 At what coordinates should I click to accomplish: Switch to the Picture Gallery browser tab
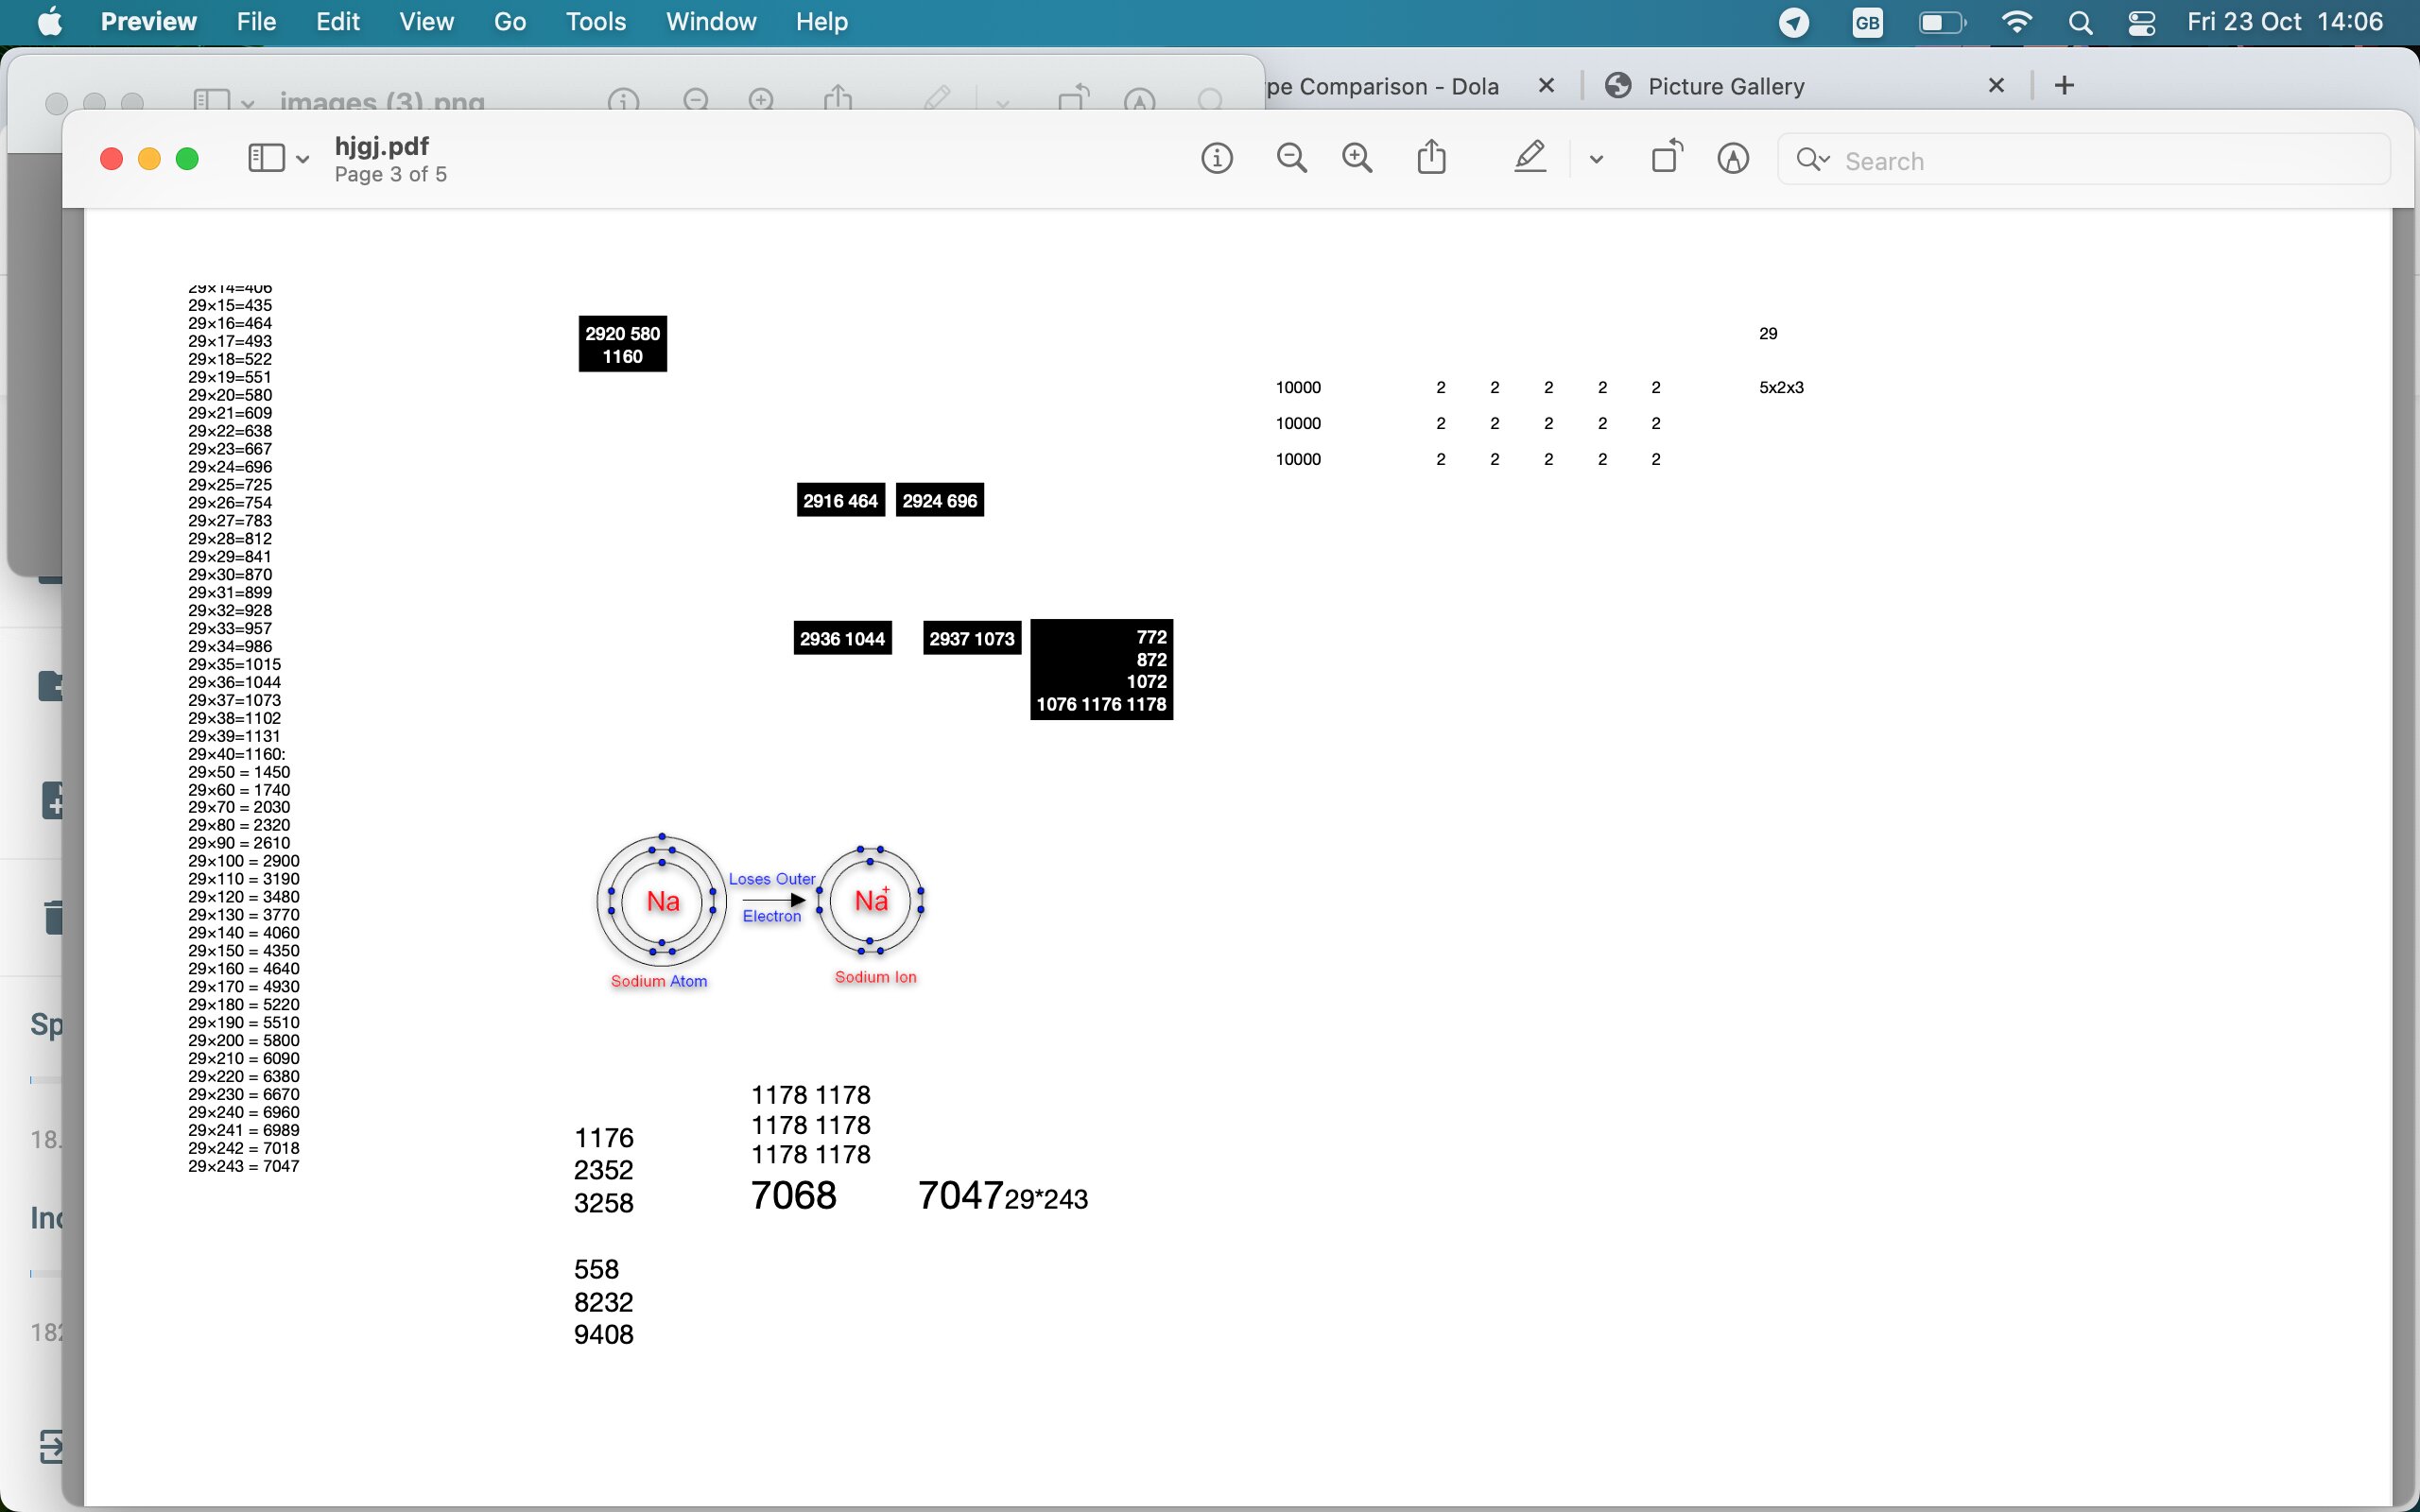(x=1725, y=86)
